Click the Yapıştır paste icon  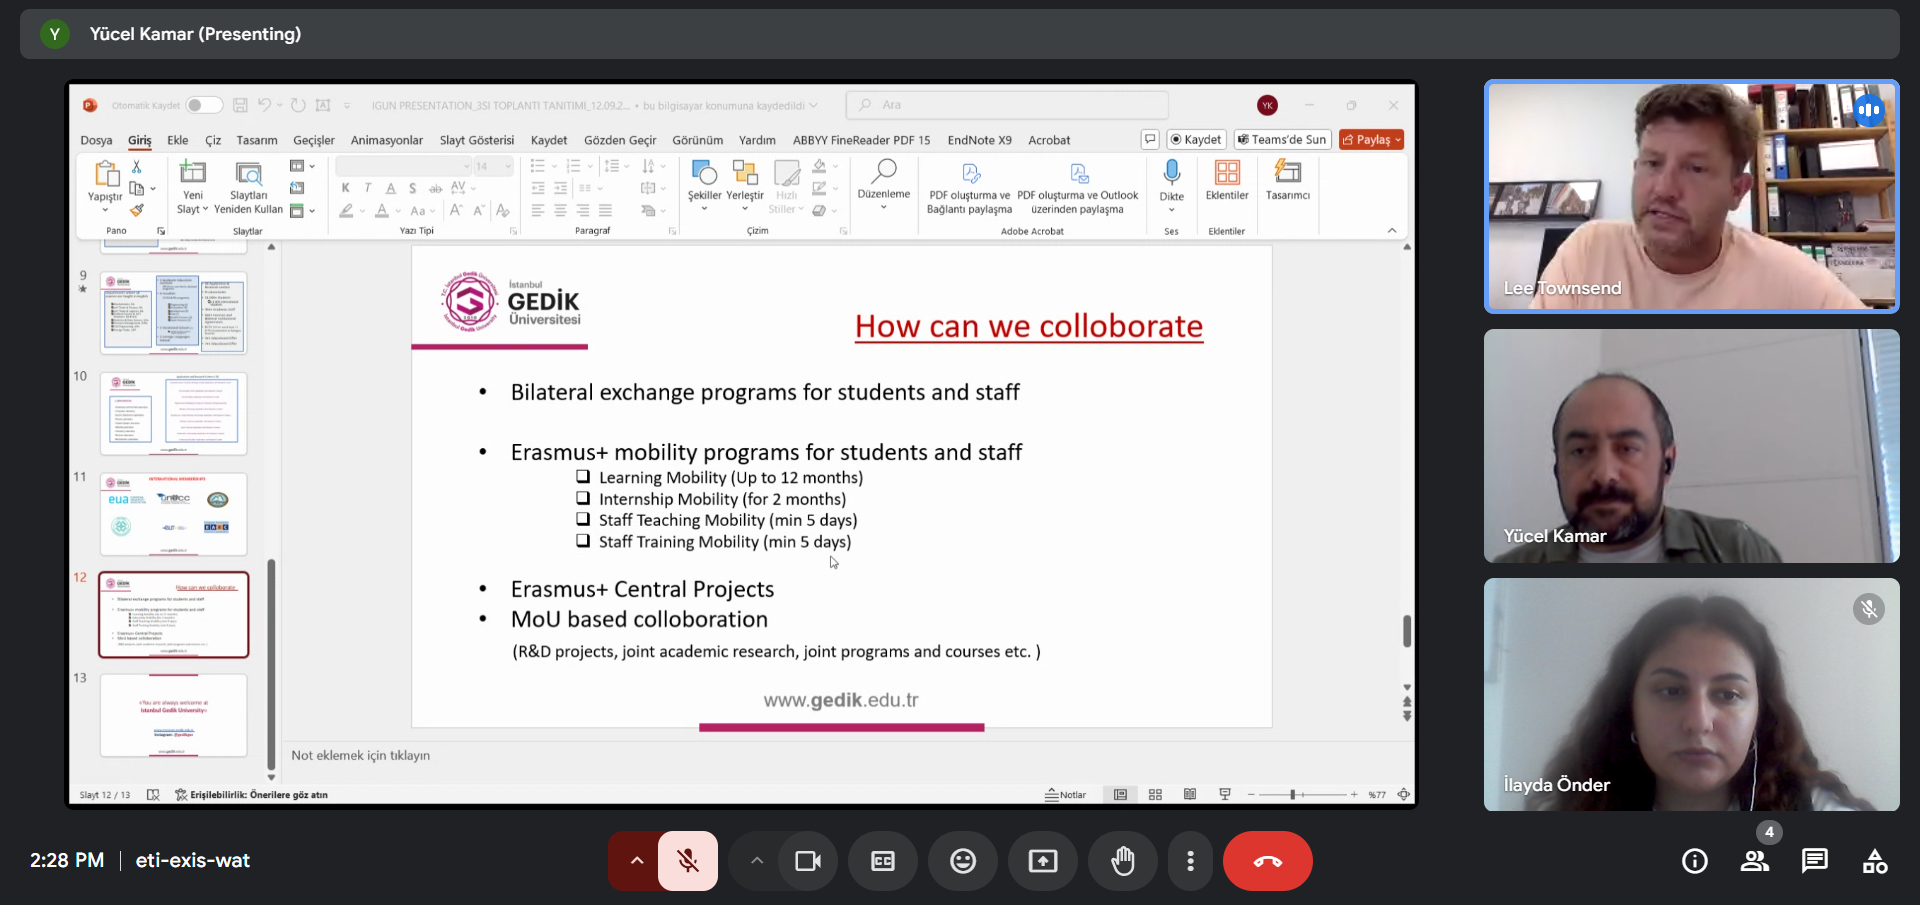pyautogui.click(x=105, y=174)
